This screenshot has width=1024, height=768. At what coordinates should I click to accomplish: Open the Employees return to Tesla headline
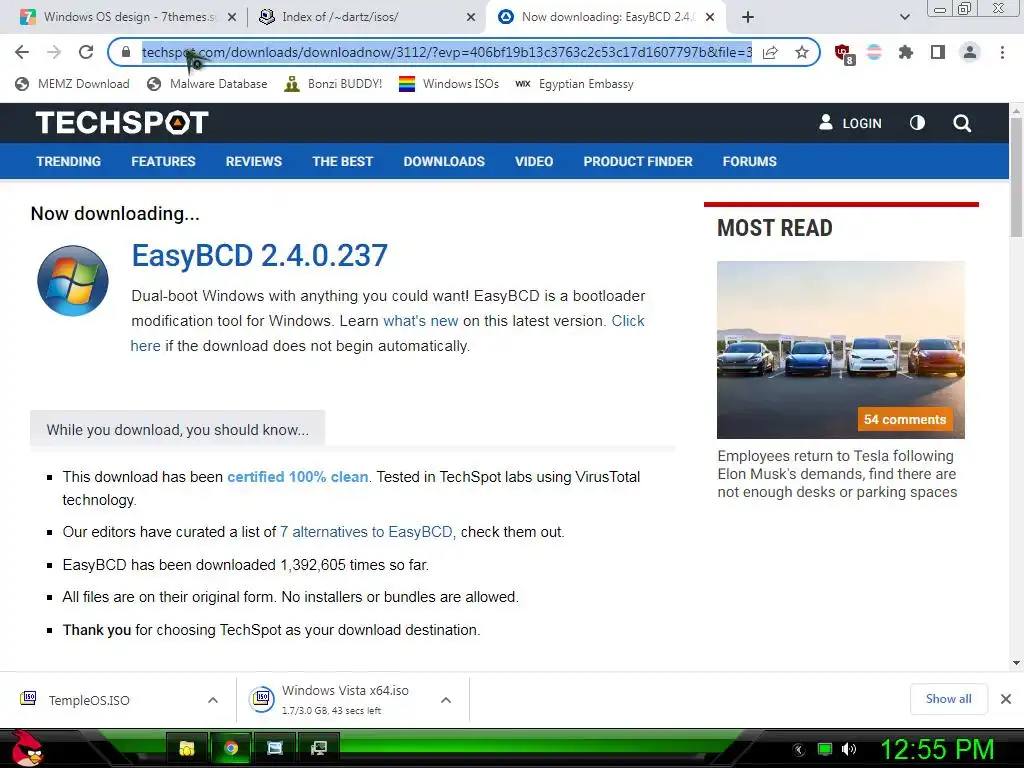[x=837, y=474]
